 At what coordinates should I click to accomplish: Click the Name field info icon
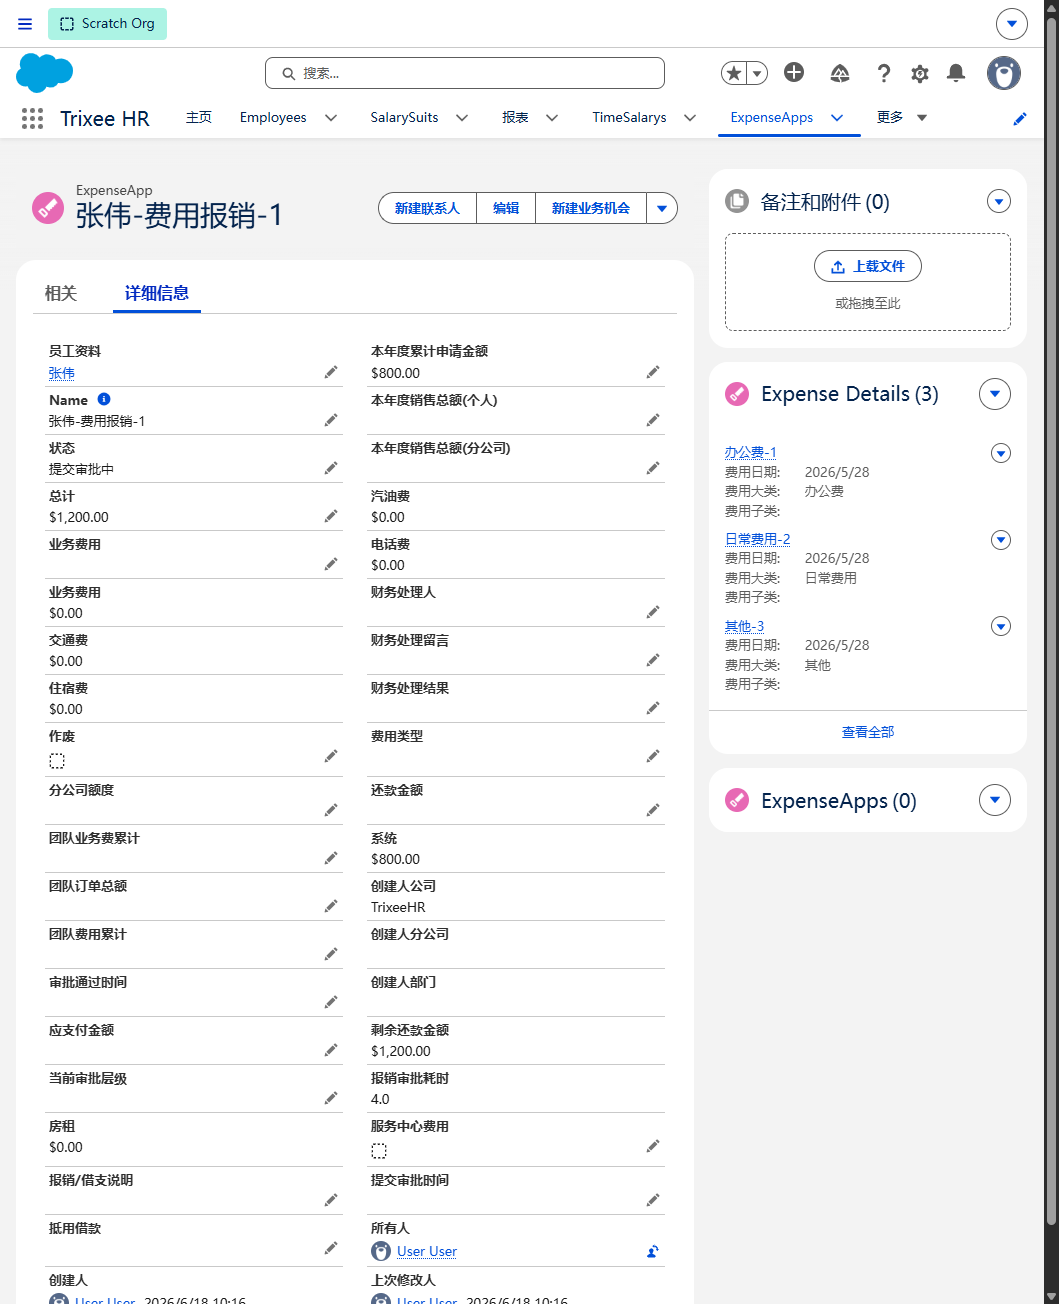(104, 399)
